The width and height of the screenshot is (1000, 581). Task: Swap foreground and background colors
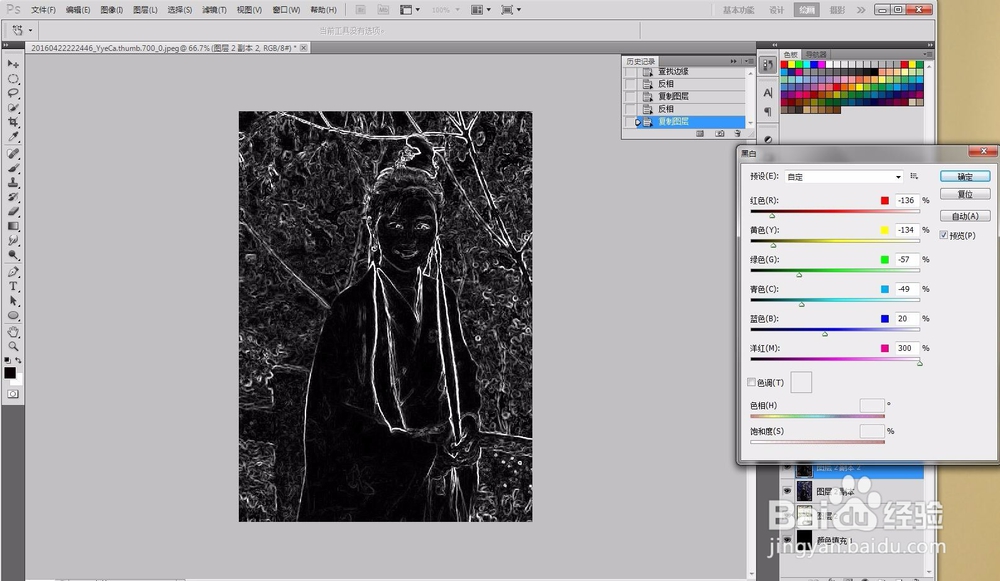18,360
